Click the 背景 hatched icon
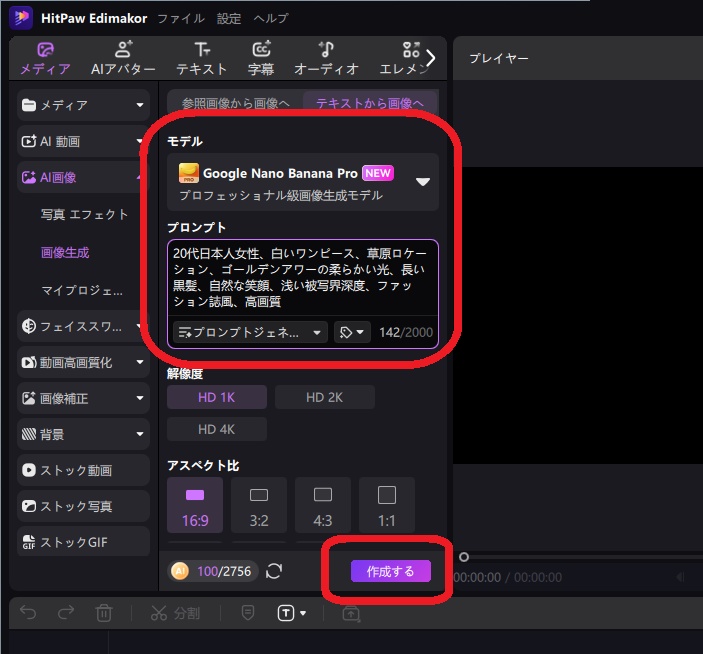The image size is (703, 654). 29,434
